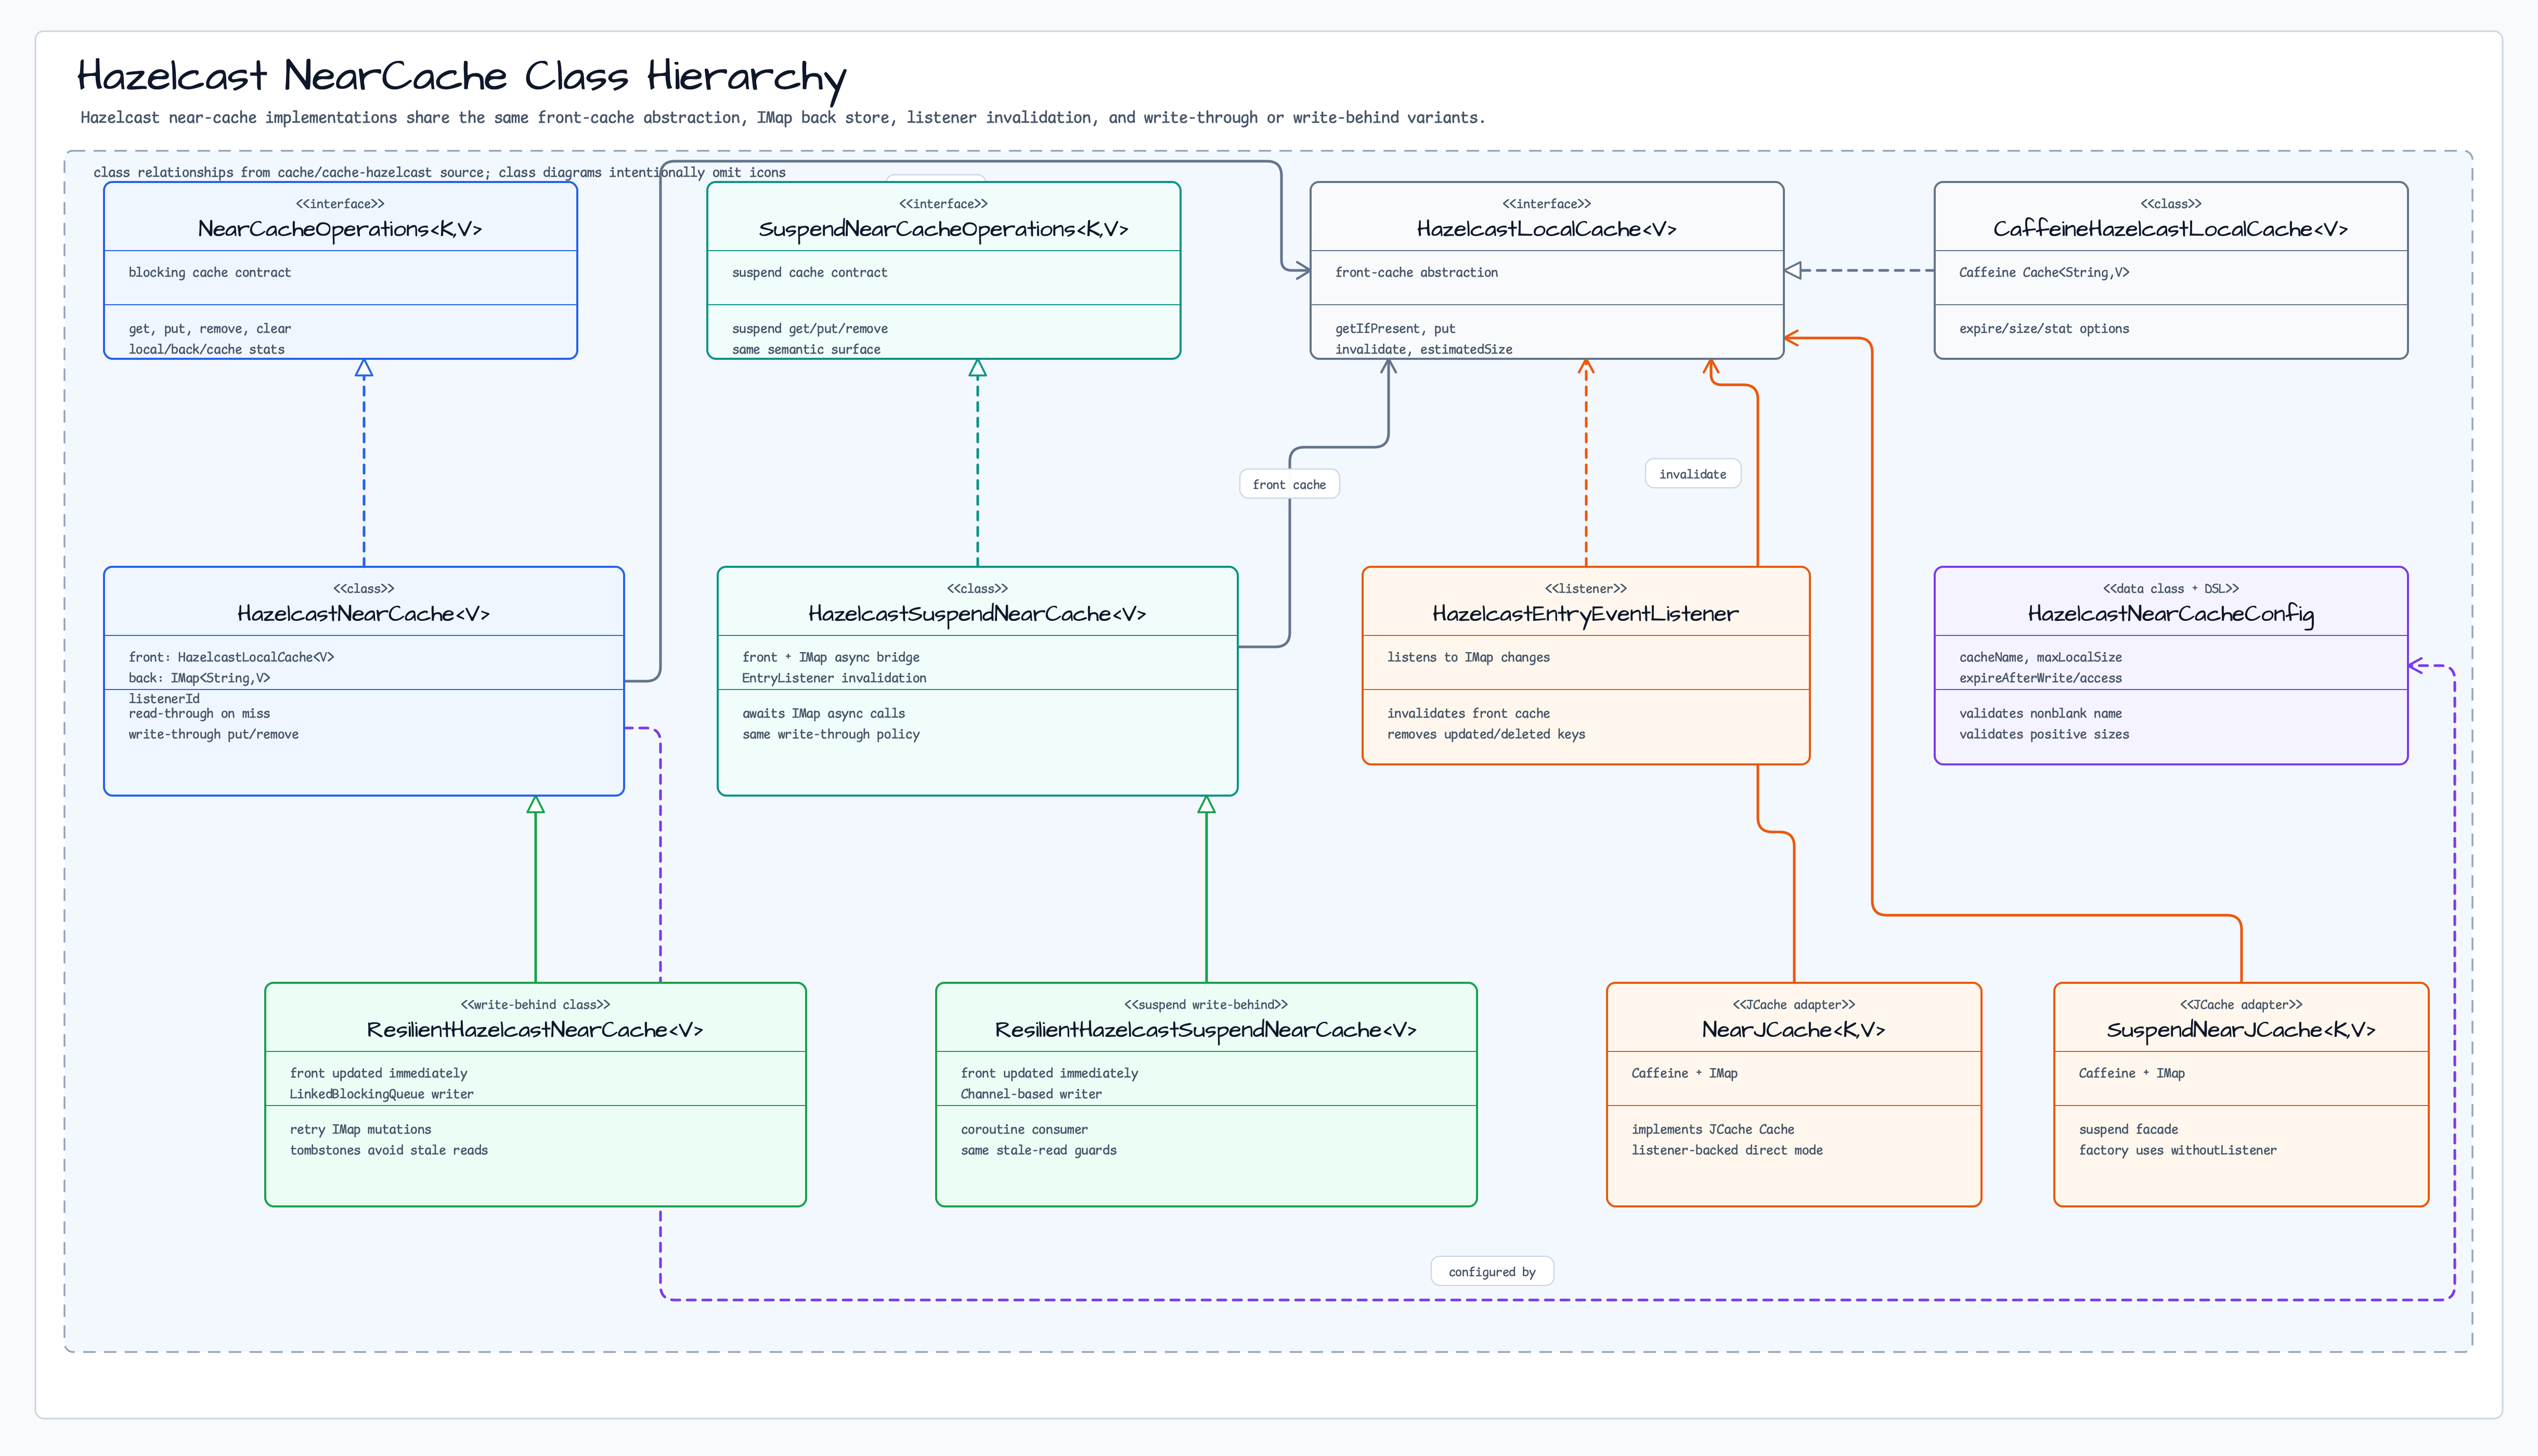Click the HazelcastNearCacheConfig title
Image resolution: width=2538 pixels, height=1456 pixels.
tap(2170, 614)
